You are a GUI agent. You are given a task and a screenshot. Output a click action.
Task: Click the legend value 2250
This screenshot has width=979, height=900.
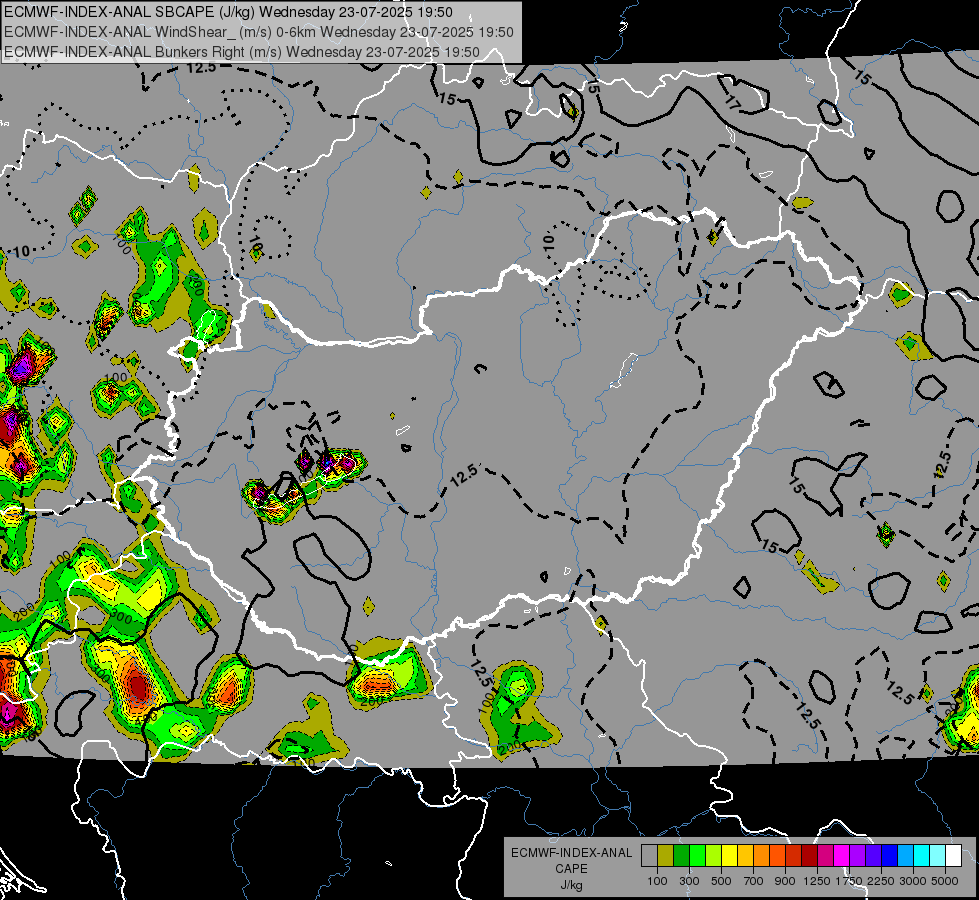pyautogui.click(x=881, y=881)
